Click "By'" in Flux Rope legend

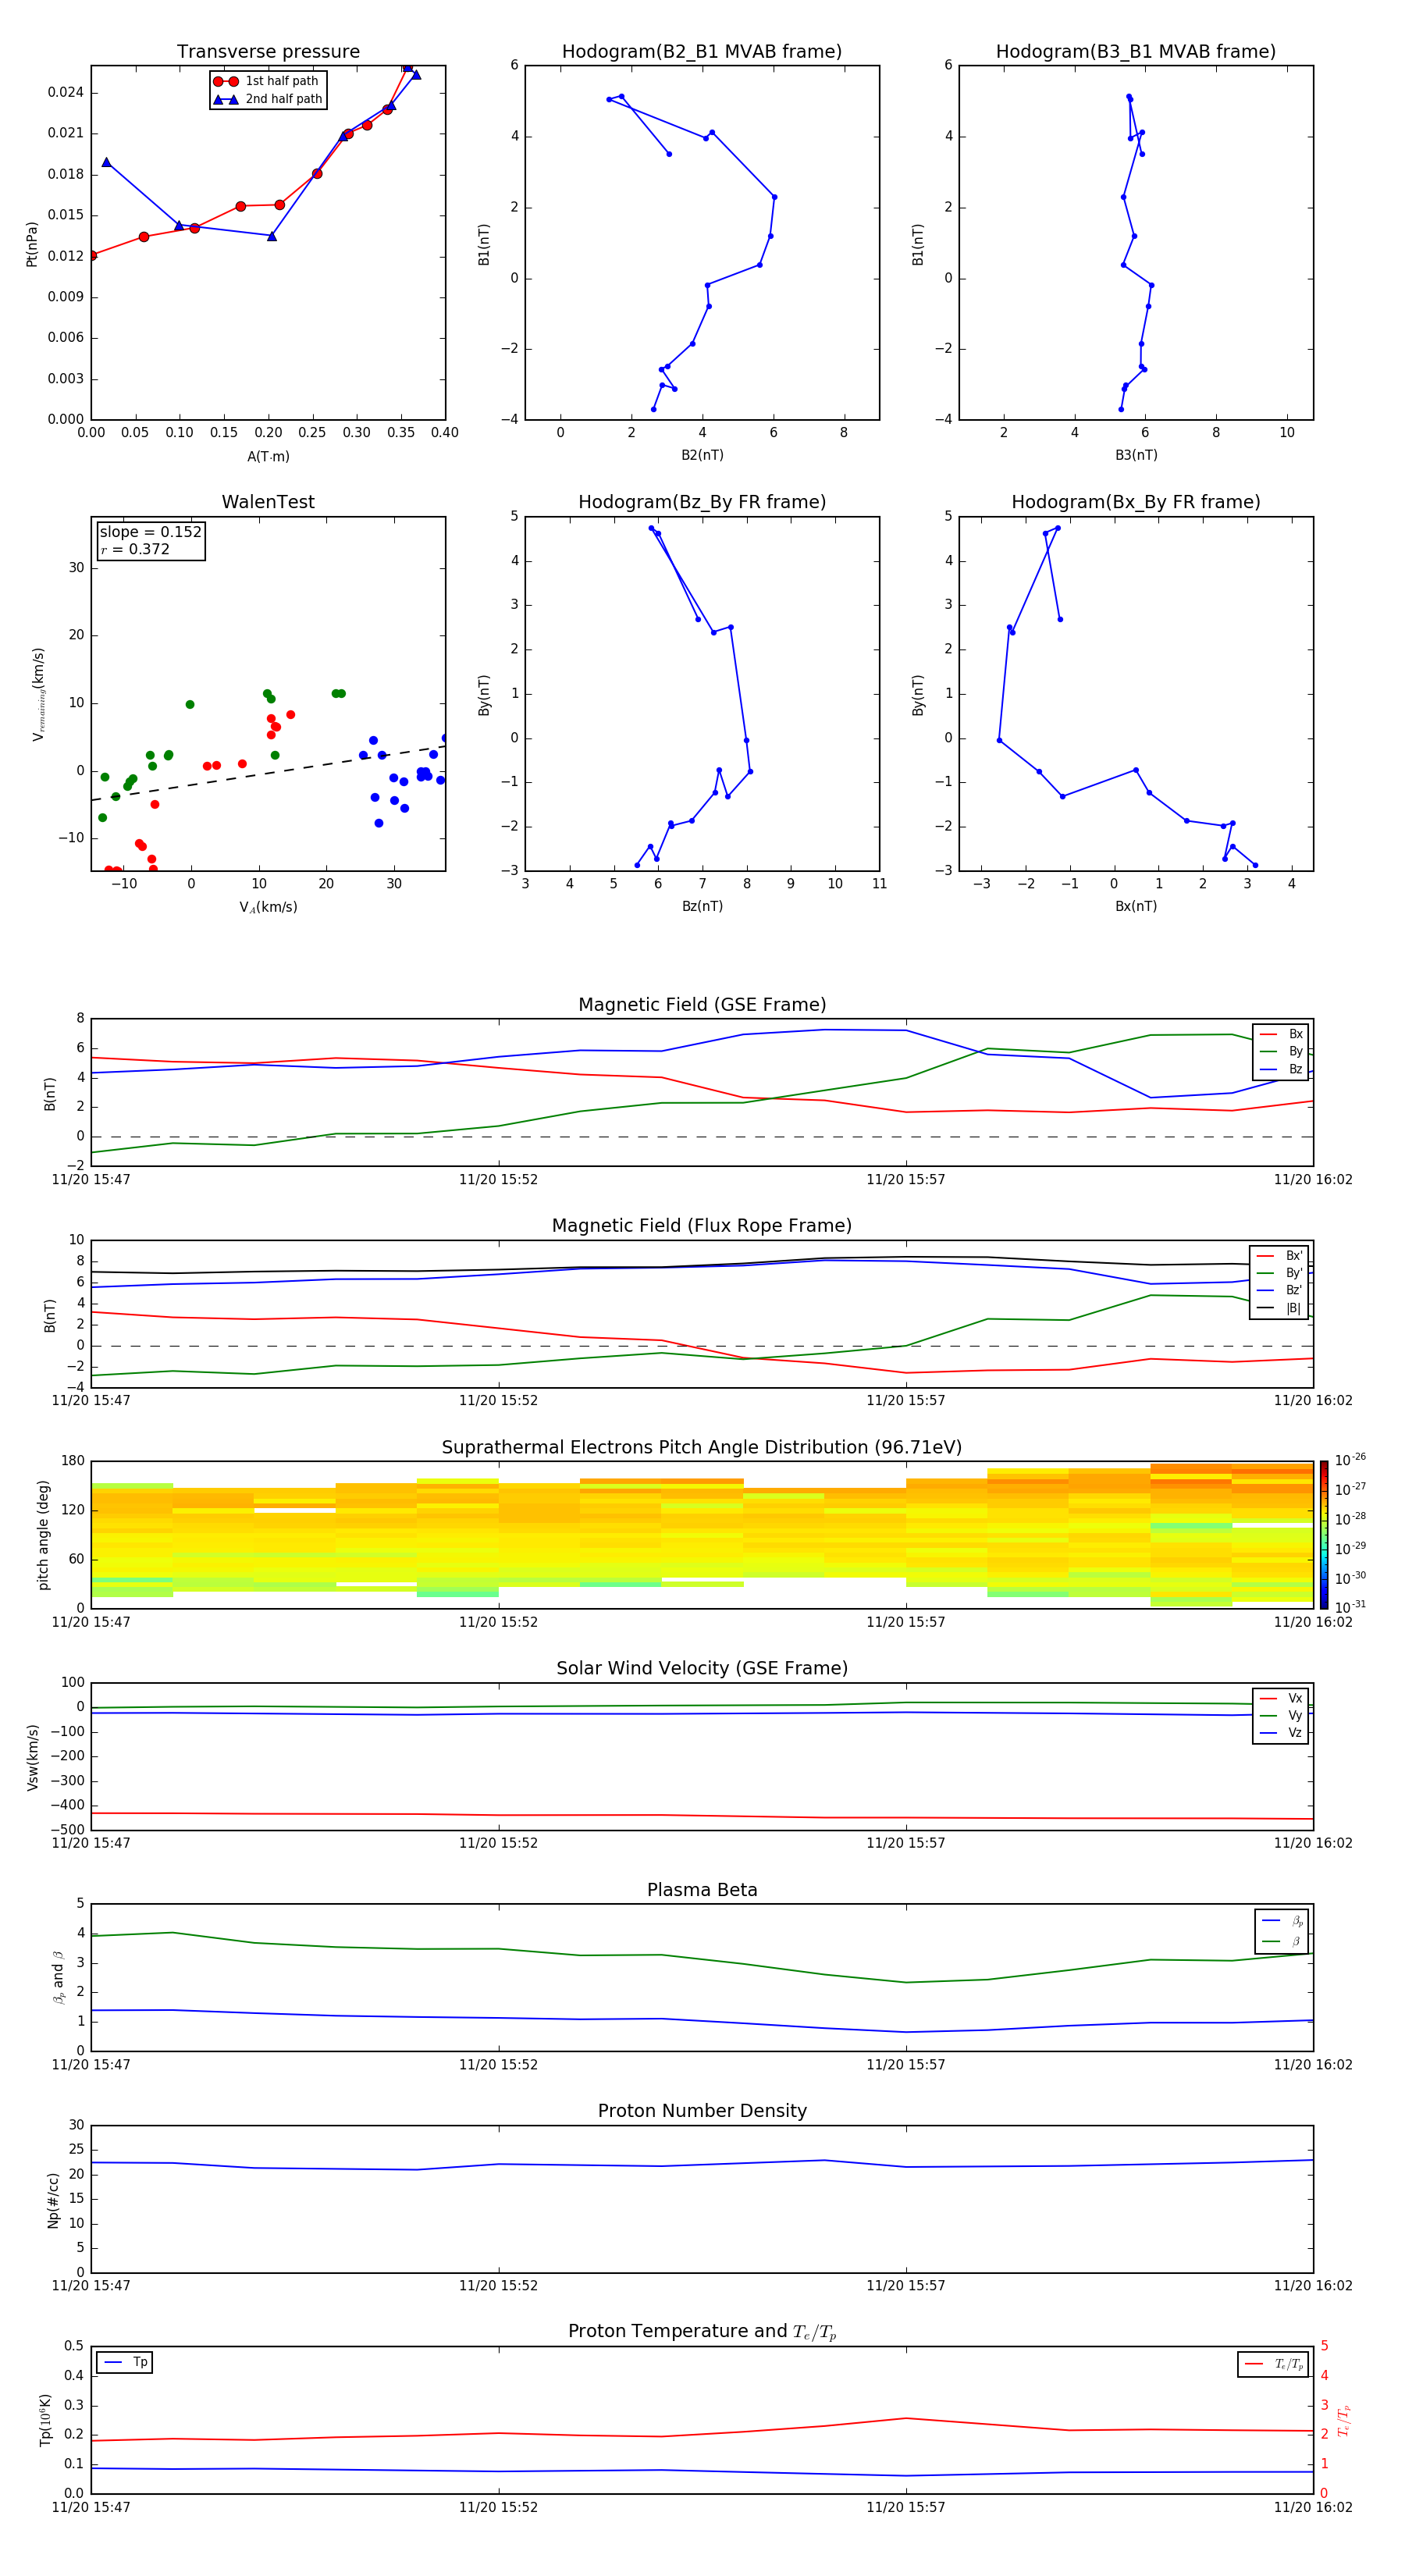click(1280, 1273)
